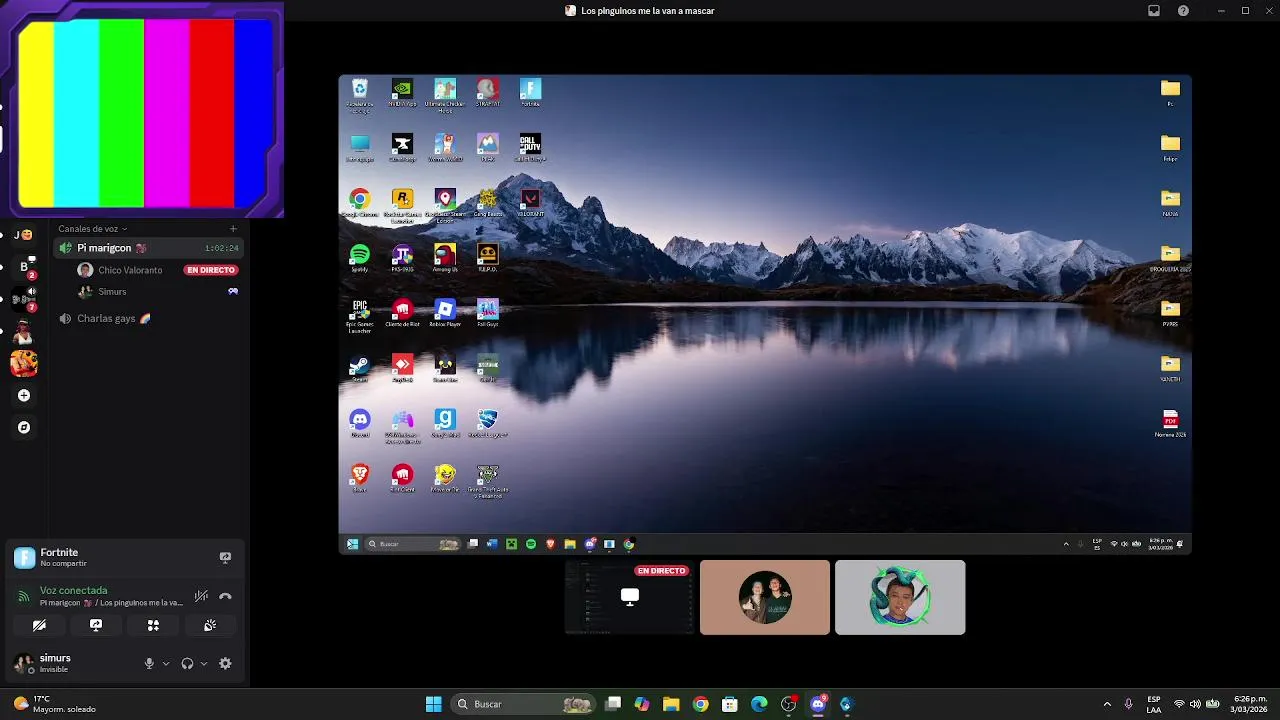The width and height of the screenshot is (1280, 720).
Task: Open File Explorer from the taskbar
Action: click(671, 704)
